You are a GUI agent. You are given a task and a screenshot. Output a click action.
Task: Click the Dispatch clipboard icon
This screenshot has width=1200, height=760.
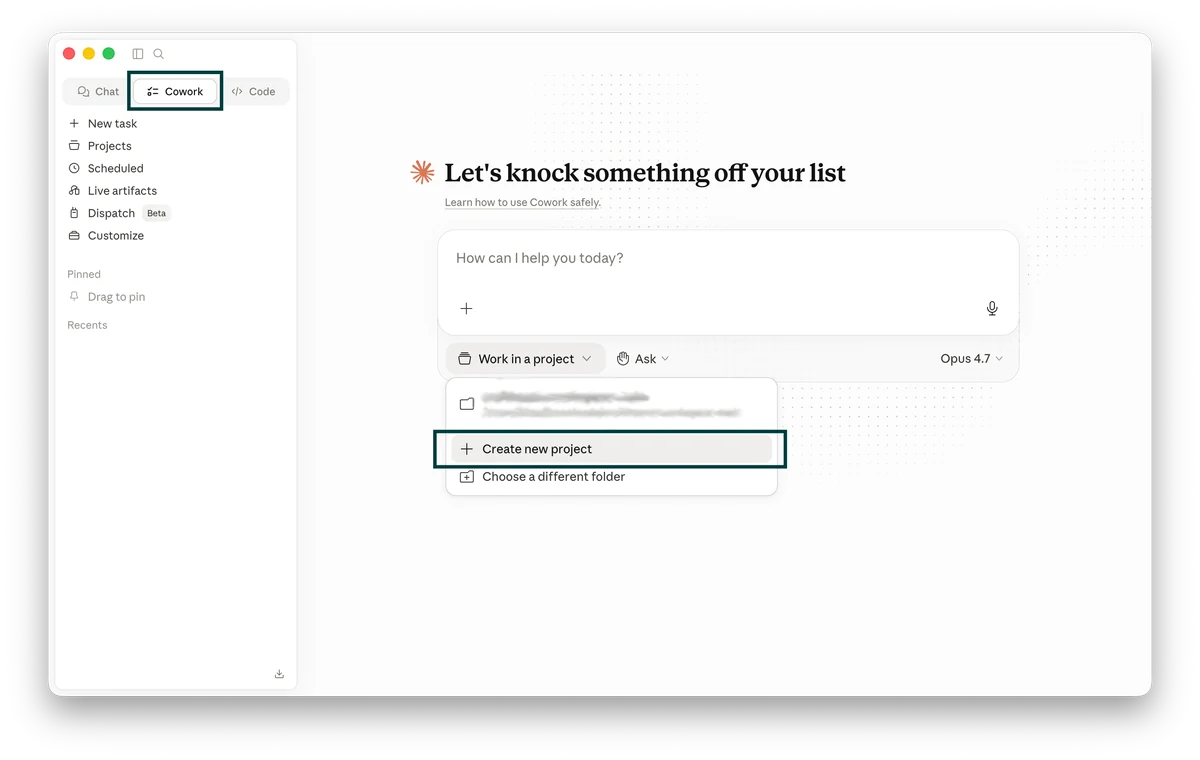(74, 213)
